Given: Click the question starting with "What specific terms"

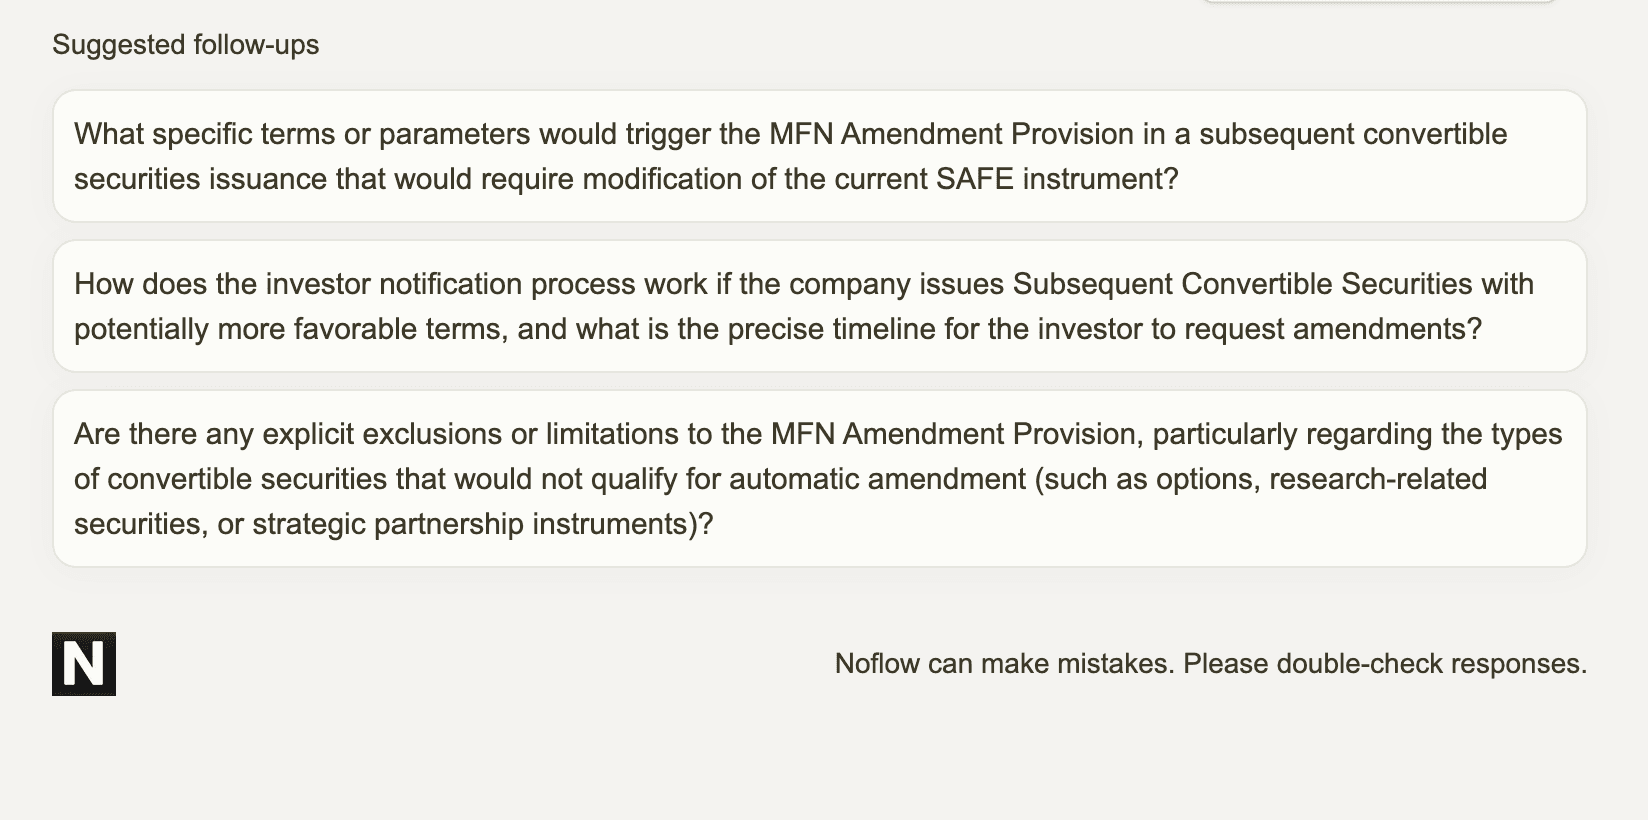Looking at the screenshot, I should coord(820,156).
